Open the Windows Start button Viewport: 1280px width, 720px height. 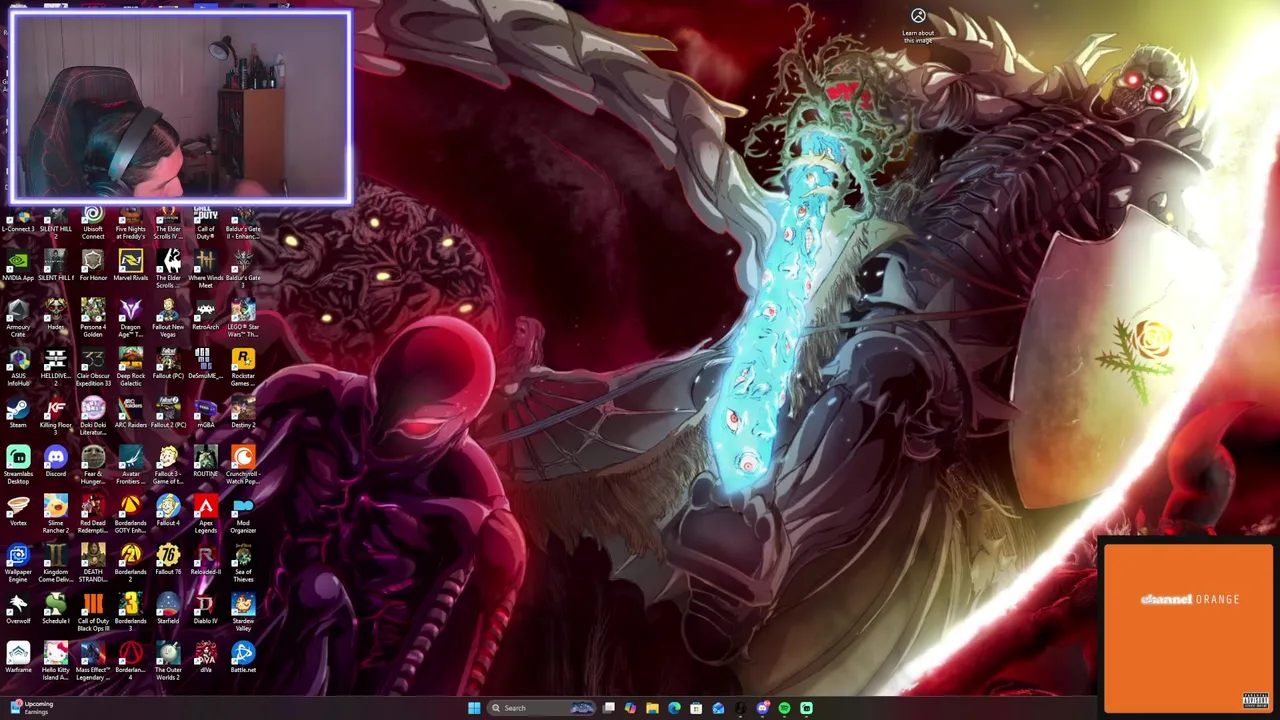point(474,708)
